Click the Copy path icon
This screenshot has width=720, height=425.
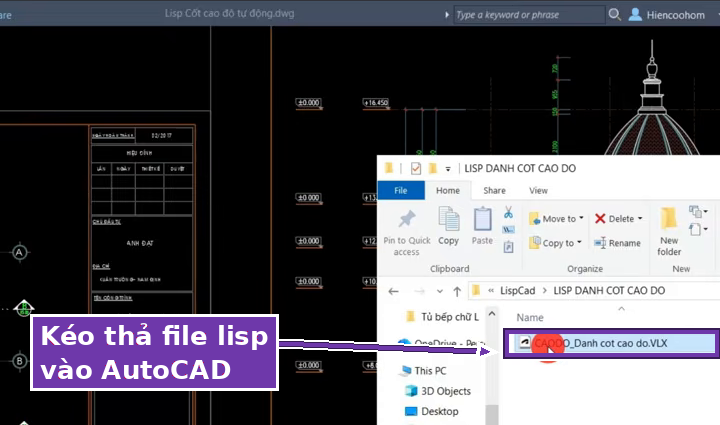[x=508, y=229]
